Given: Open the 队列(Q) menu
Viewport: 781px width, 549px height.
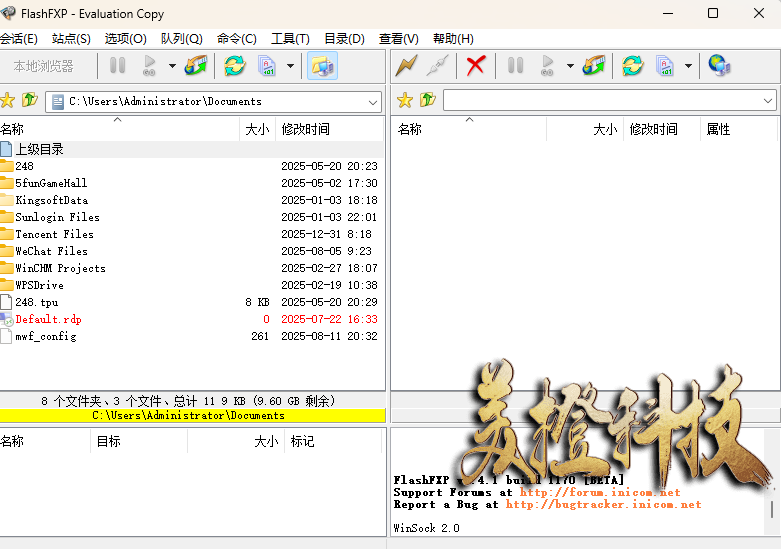Looking at the screenshot, I should pos(182,39).
